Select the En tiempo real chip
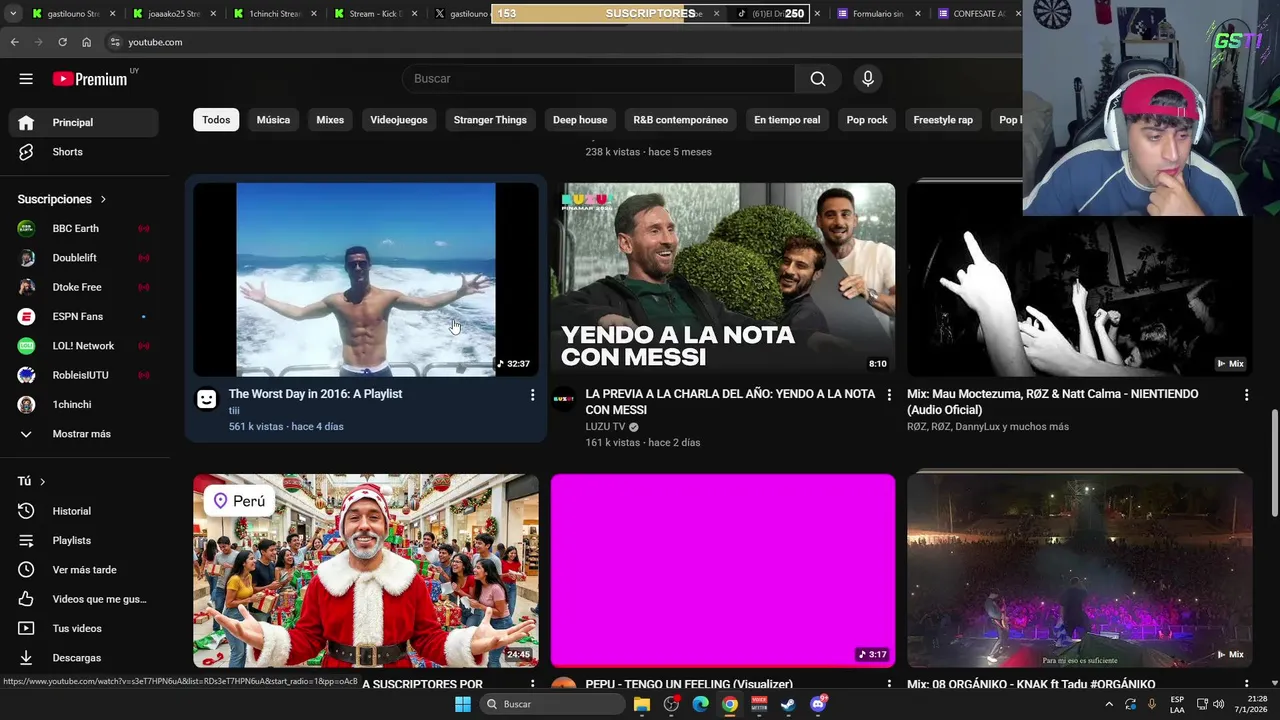The image size is (1280, 720). pos(787,120)
